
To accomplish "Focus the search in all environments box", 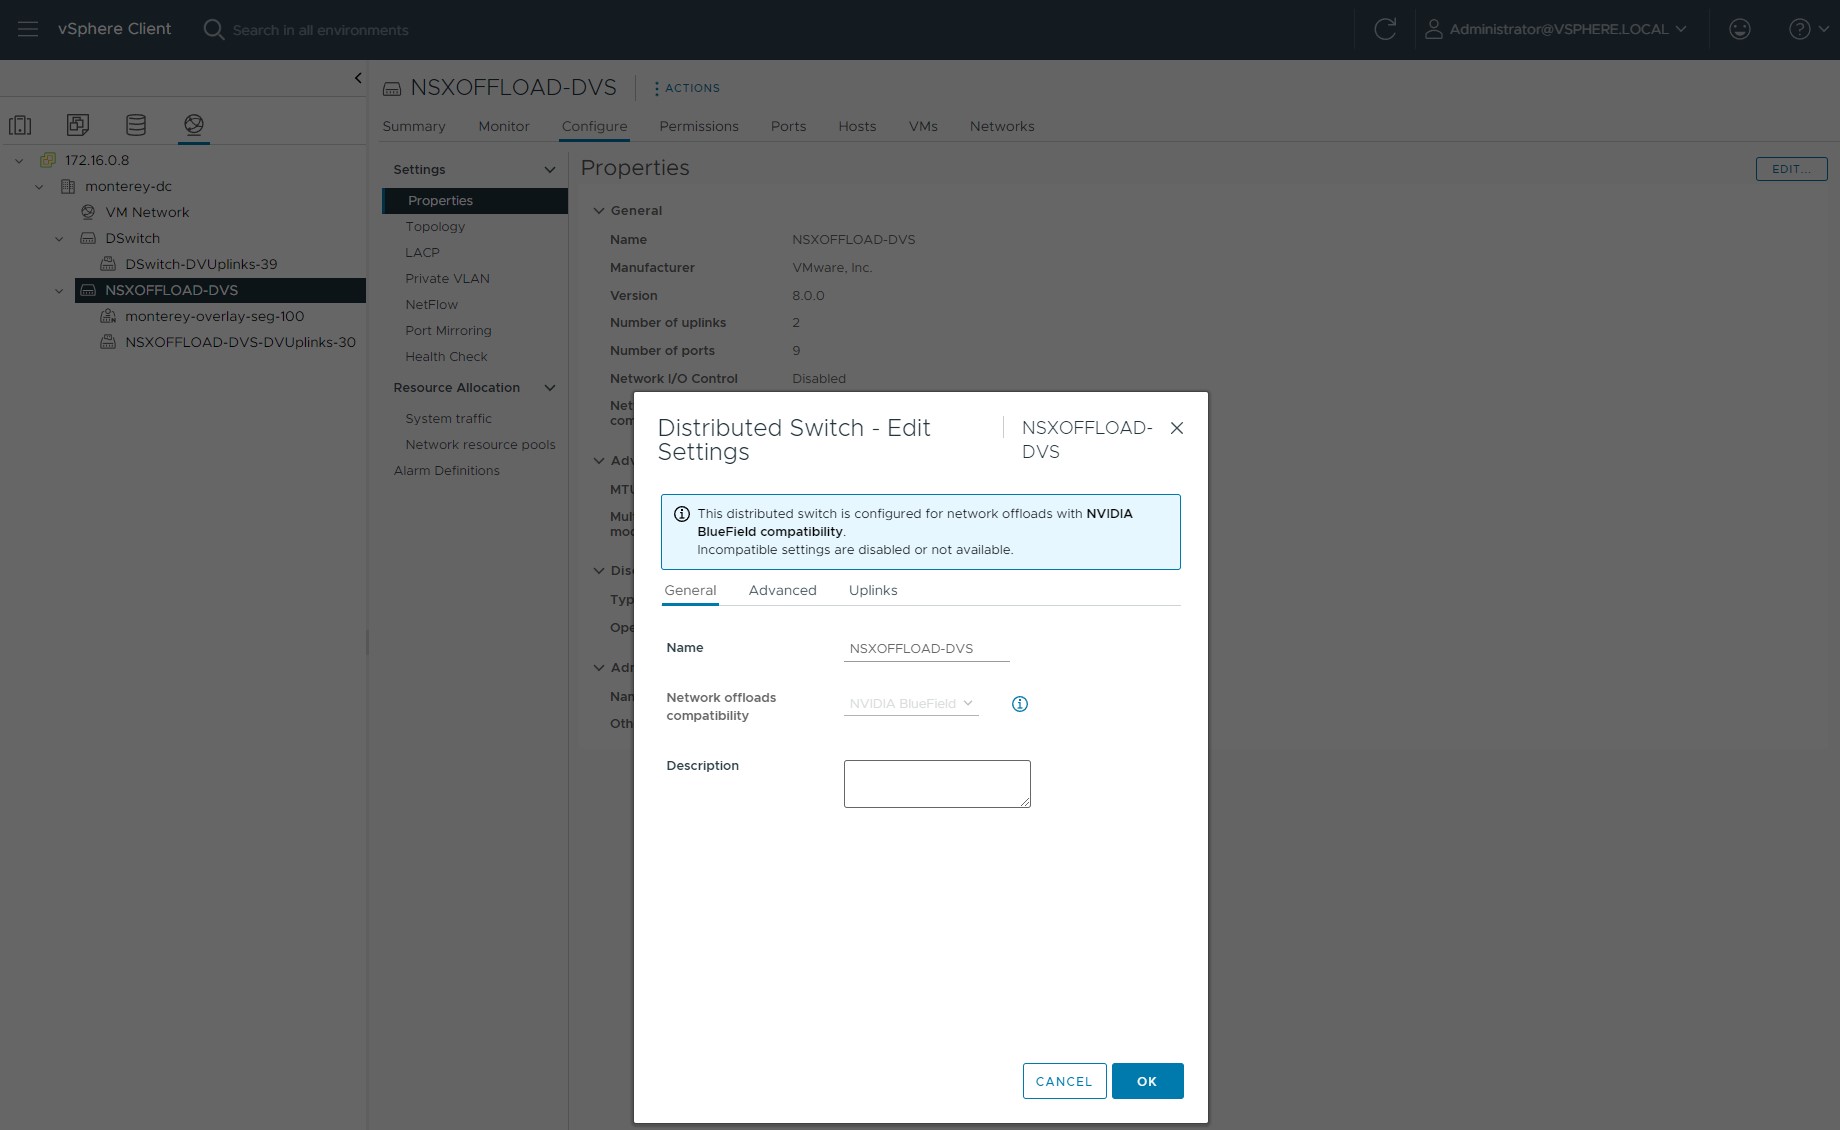I will point(320,30).
